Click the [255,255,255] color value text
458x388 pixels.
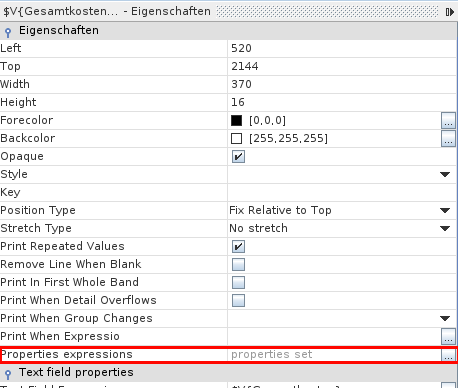click(x=288, y=138)
